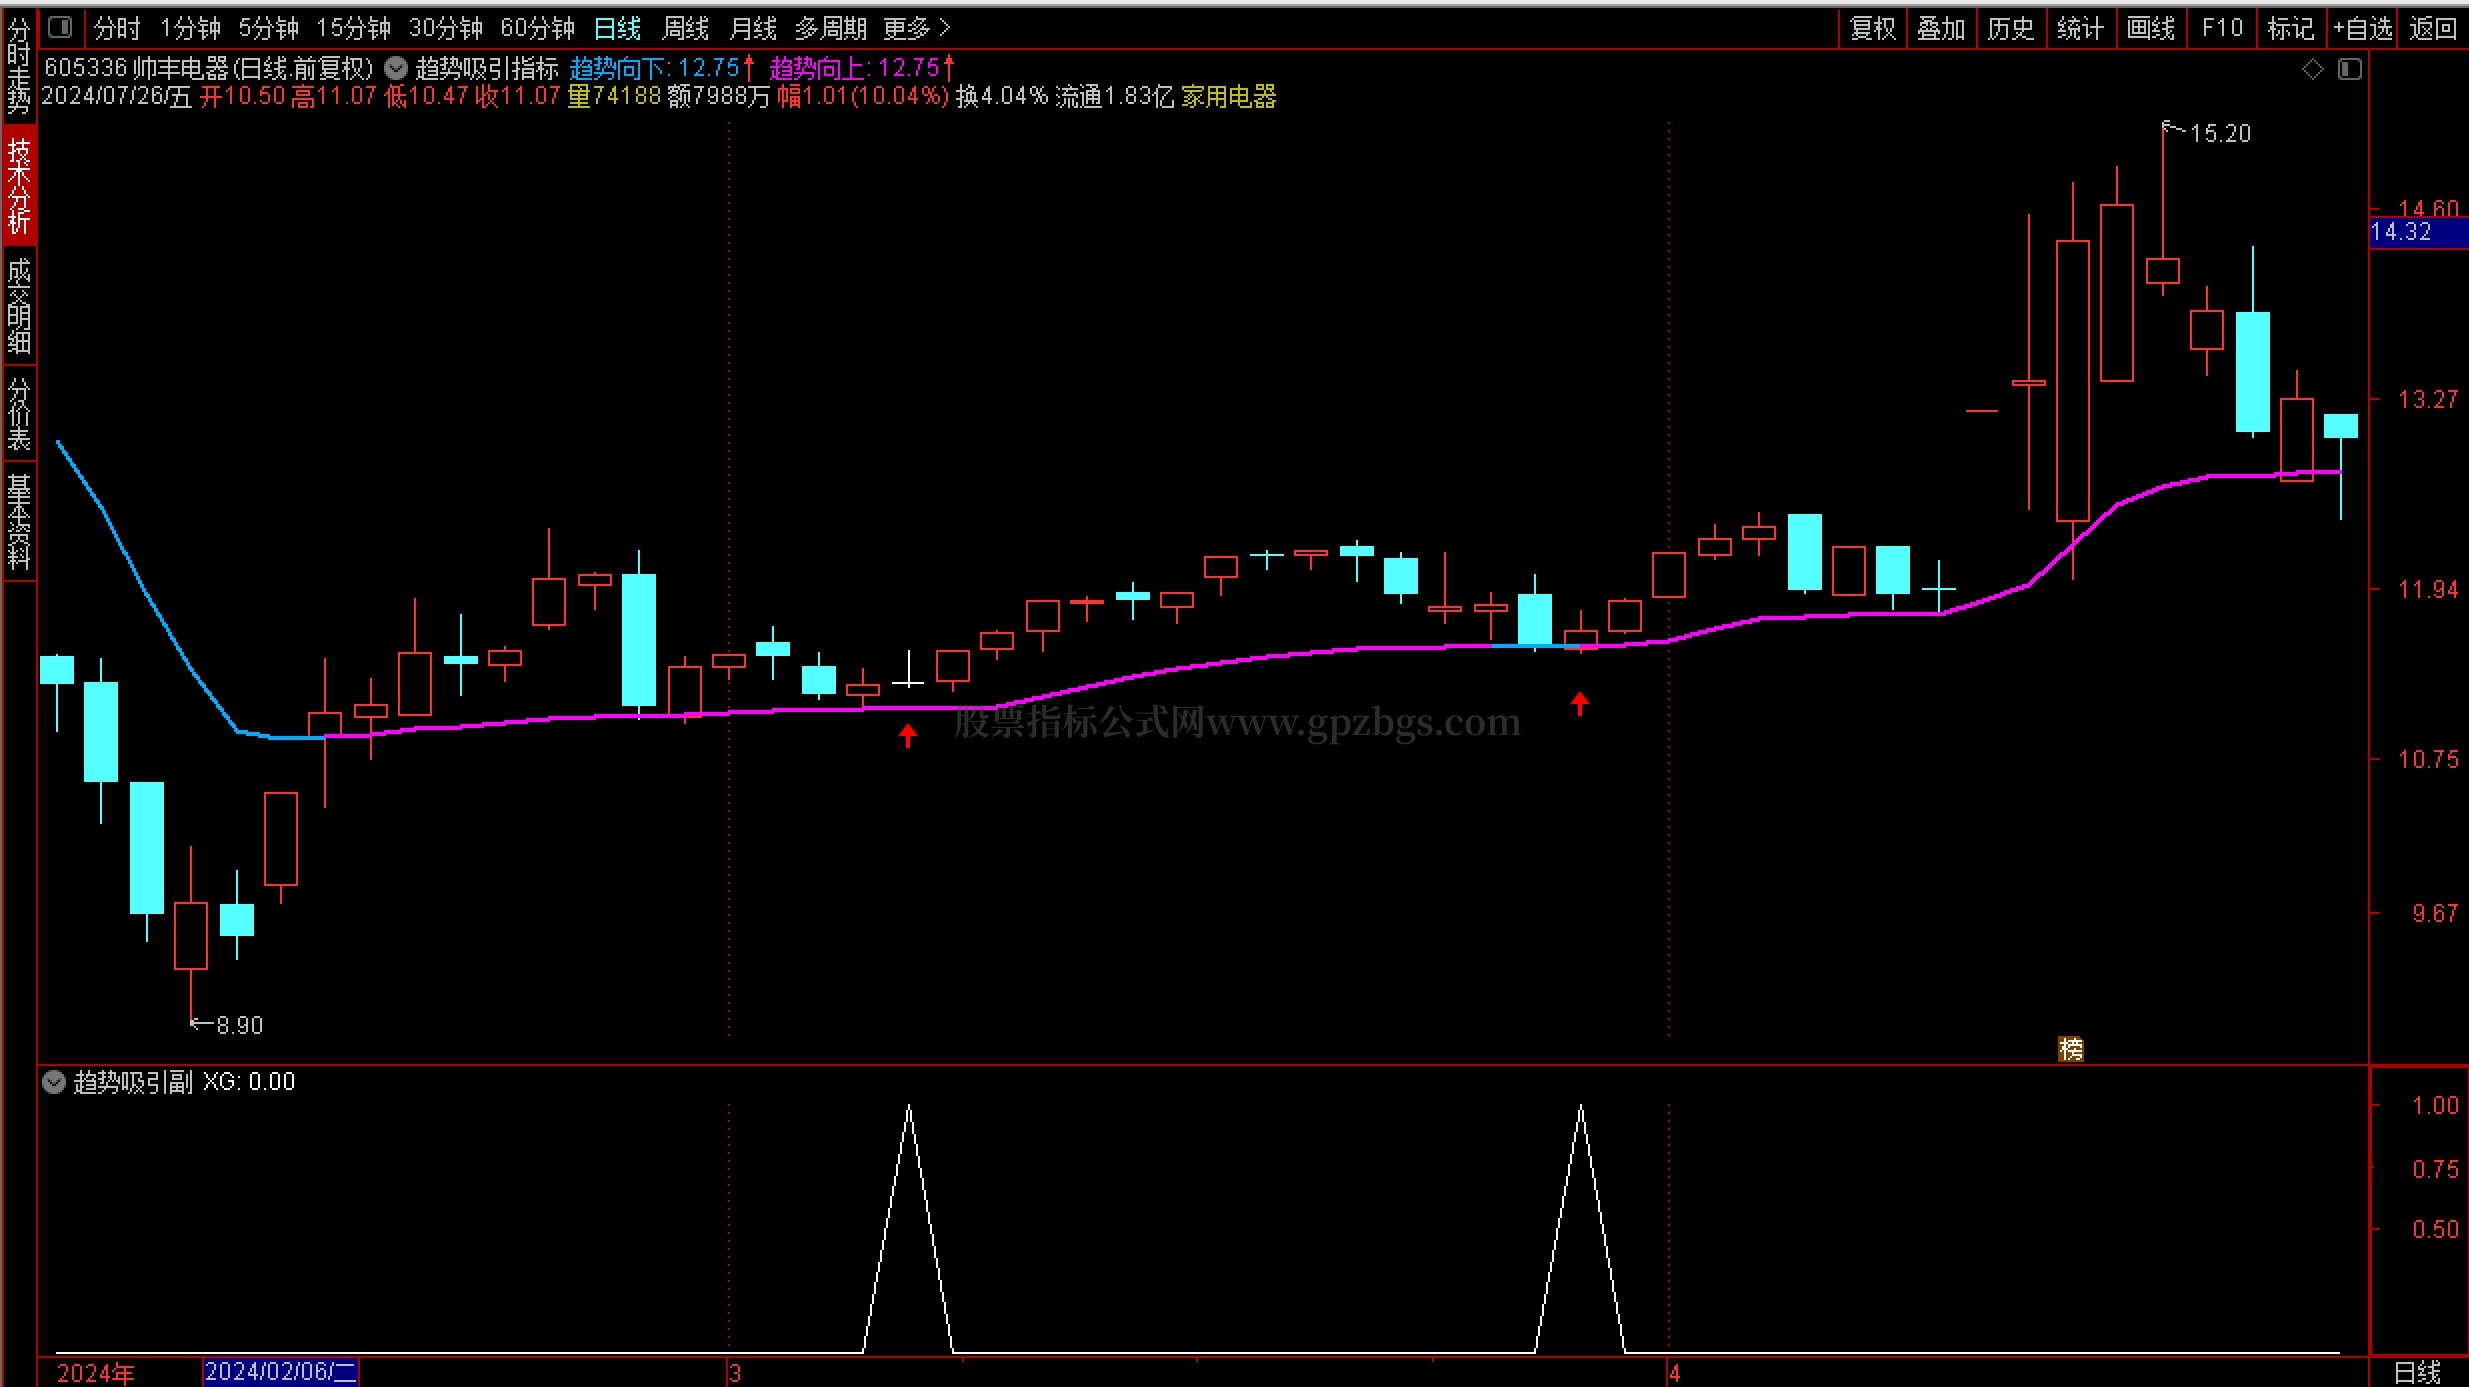Click the 15.20 high price label
The width and height of the screenshot is (2469, 1387).
coord(2220,133)
